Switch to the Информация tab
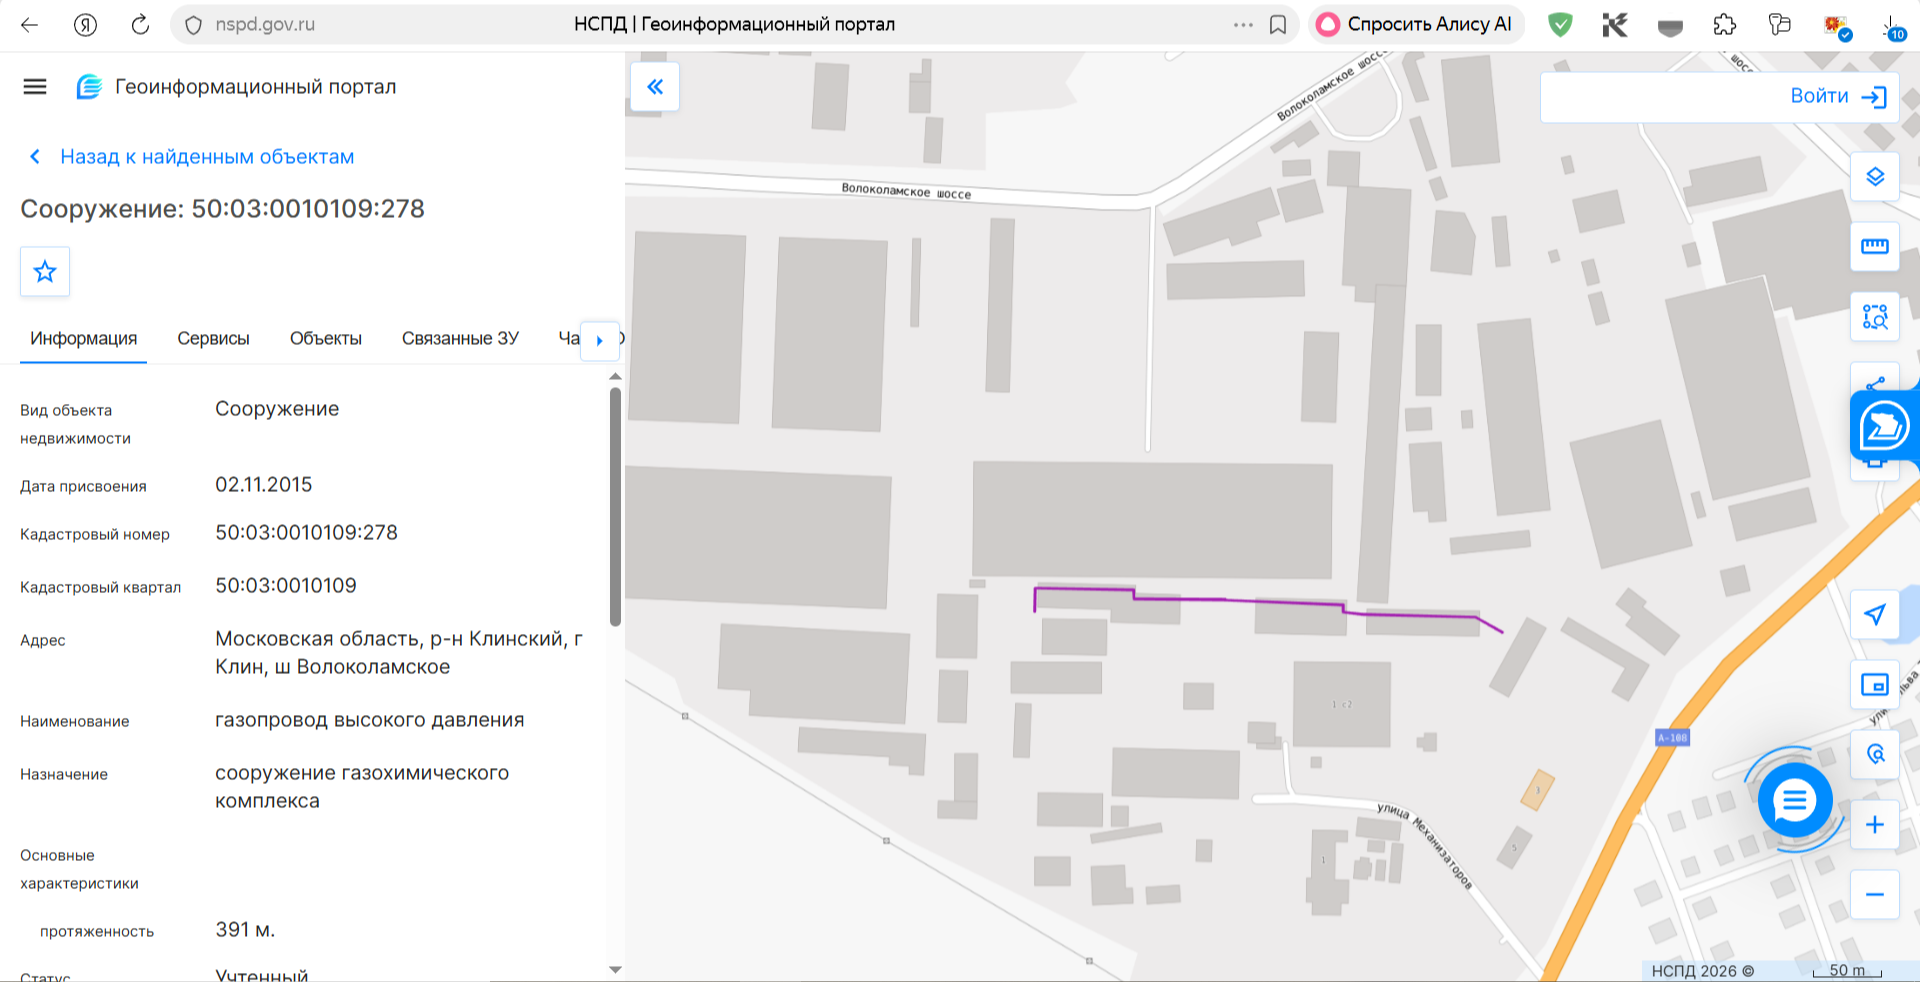Screen dimensions: 1920x982 coord(84,338)
